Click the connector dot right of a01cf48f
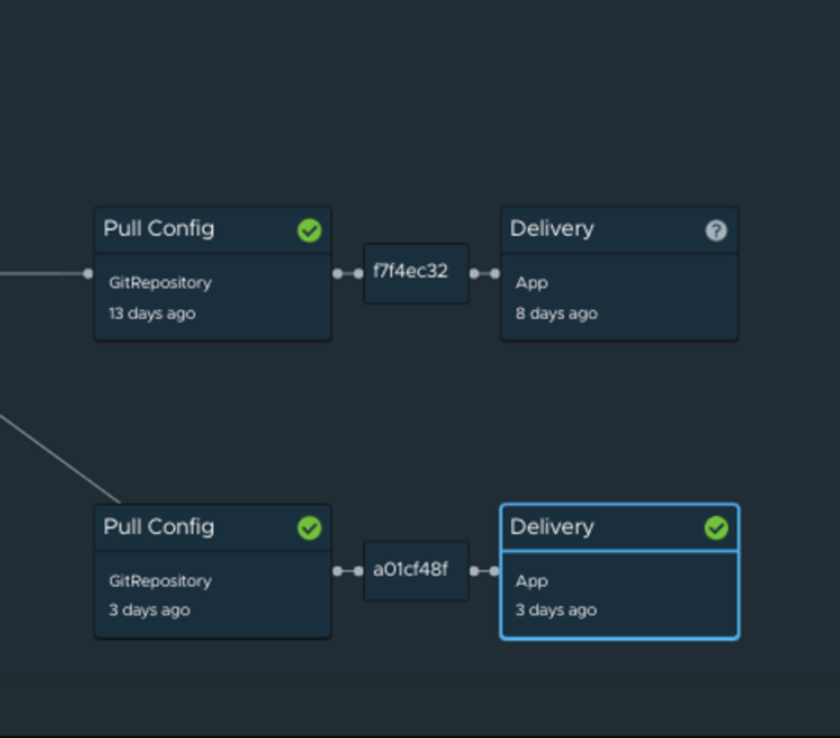The width and height of the screenshot is (840, 738). click(474, 571)
